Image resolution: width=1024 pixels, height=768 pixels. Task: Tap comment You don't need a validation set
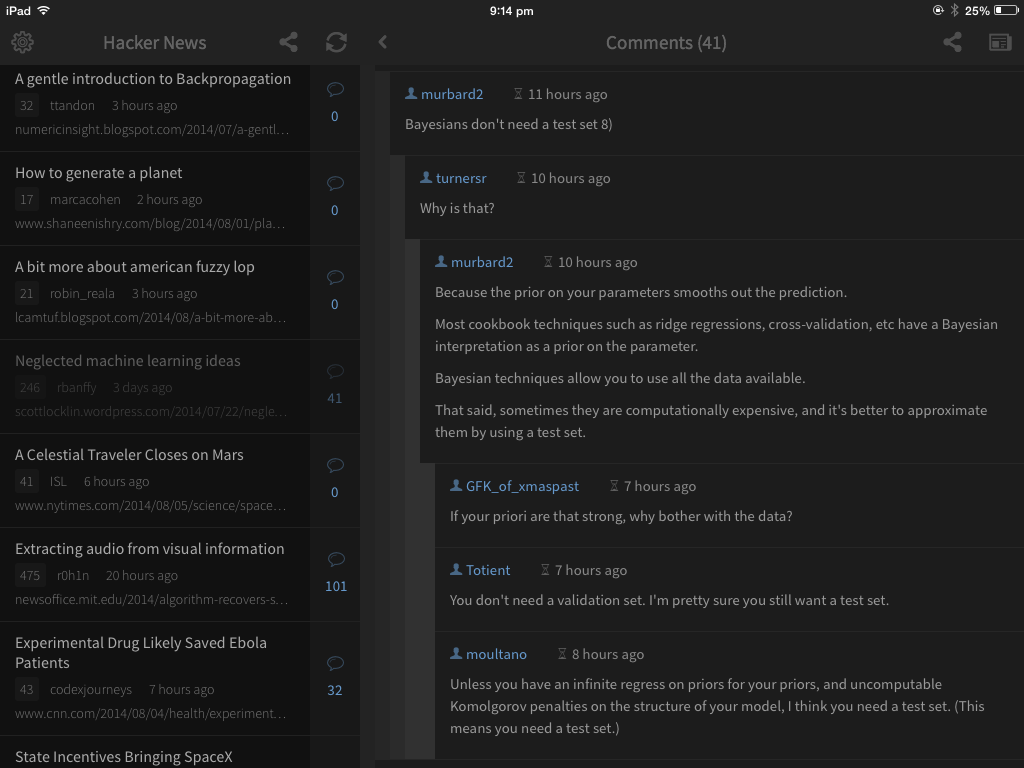coord(669,601)
